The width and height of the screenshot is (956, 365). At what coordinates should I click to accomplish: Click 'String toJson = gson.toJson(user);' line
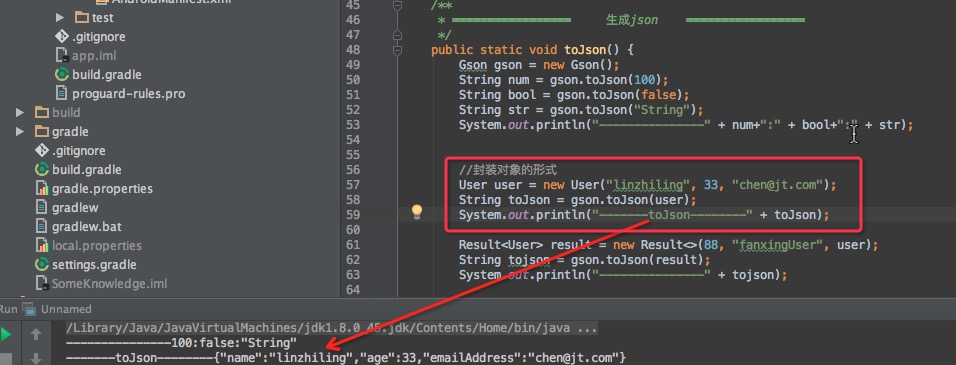(577, 200)
